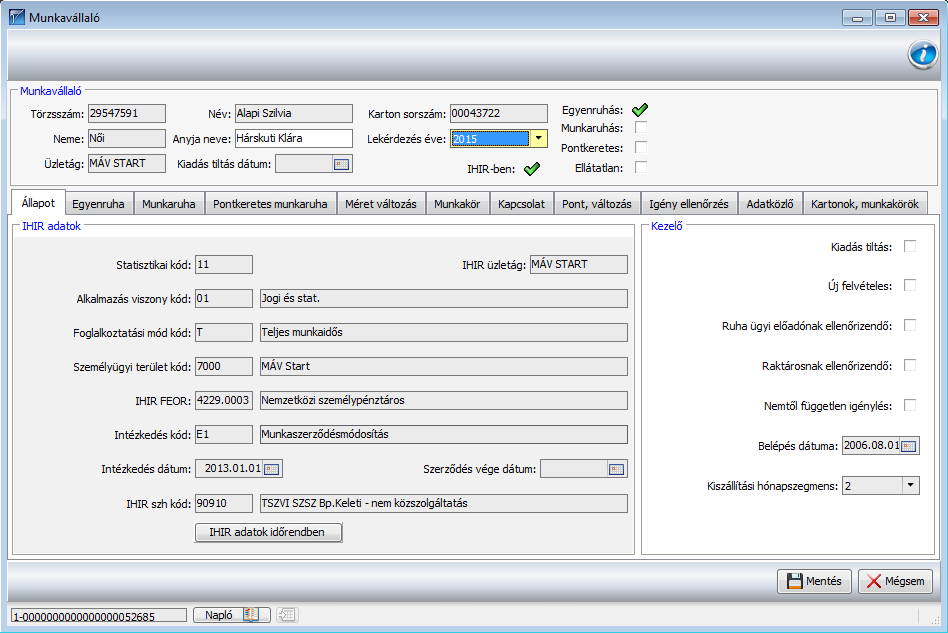Open the Munkaruha tab

pyautogui.click(x=169, y=204)
